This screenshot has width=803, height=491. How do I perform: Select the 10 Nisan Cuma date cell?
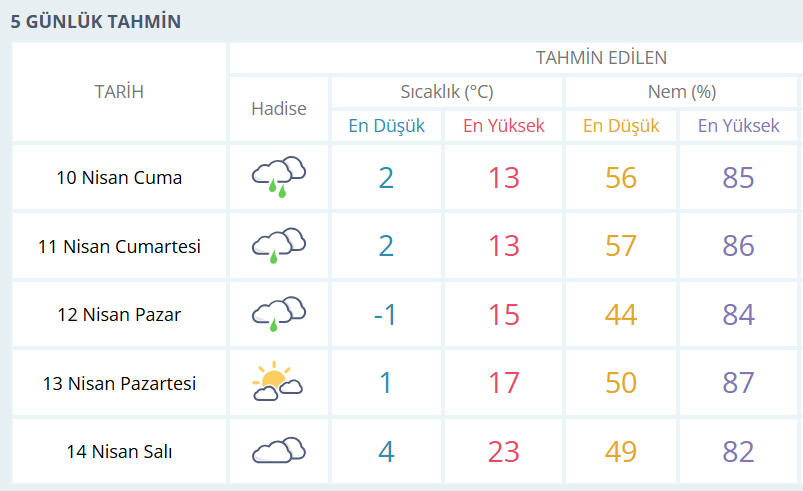tap(119, 178)
